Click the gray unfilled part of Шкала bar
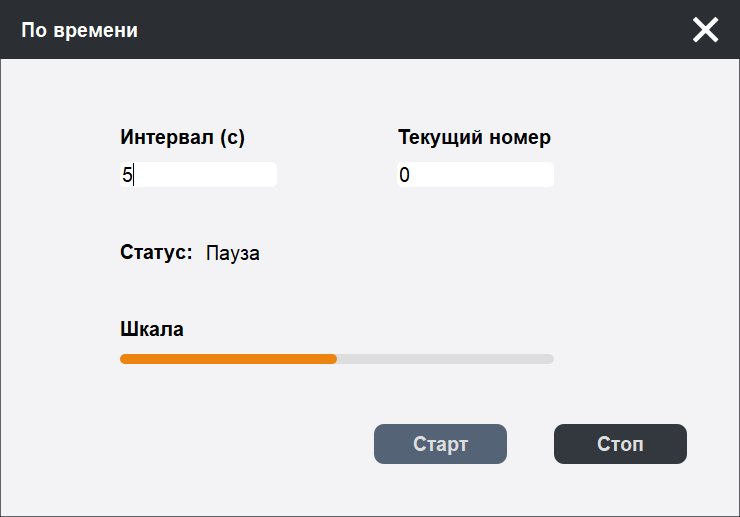The height and width of the screenshot is (517, 740). tap(445, 359)
